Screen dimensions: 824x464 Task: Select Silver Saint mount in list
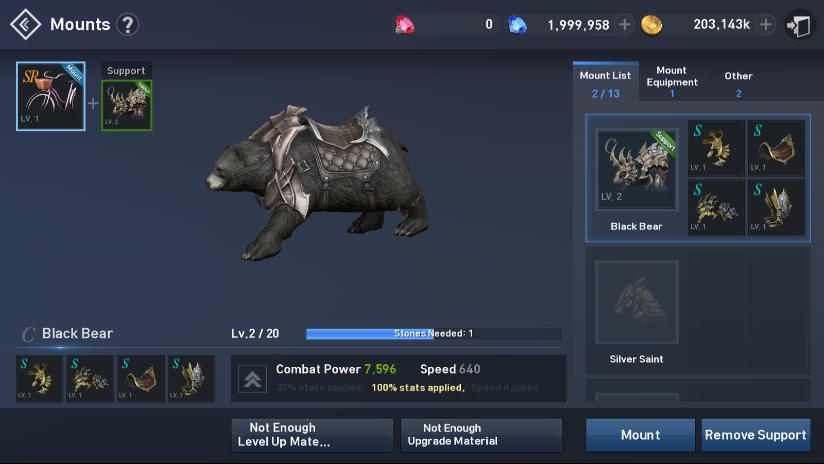tap(636, 312)
